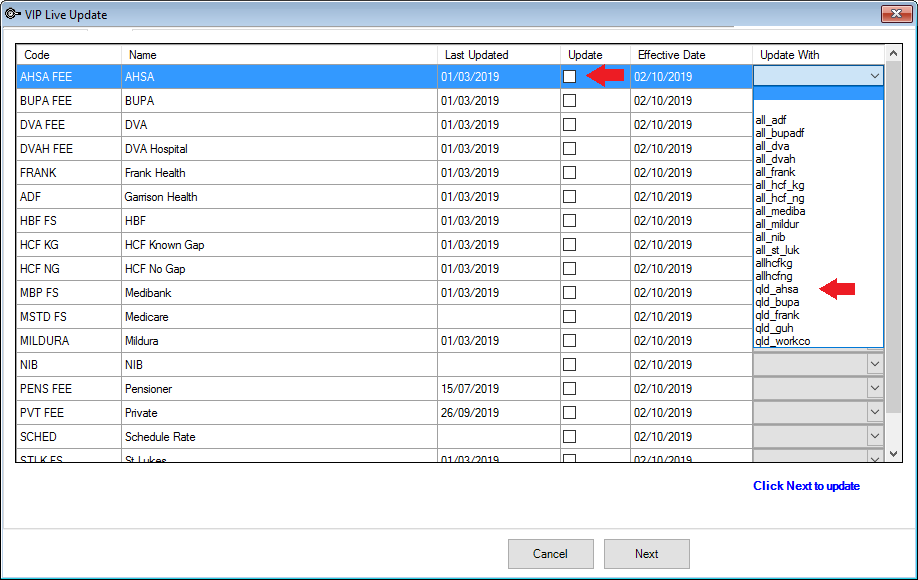
Task: Select qld_bupa from the dropdown list
Action: (818, 302)
